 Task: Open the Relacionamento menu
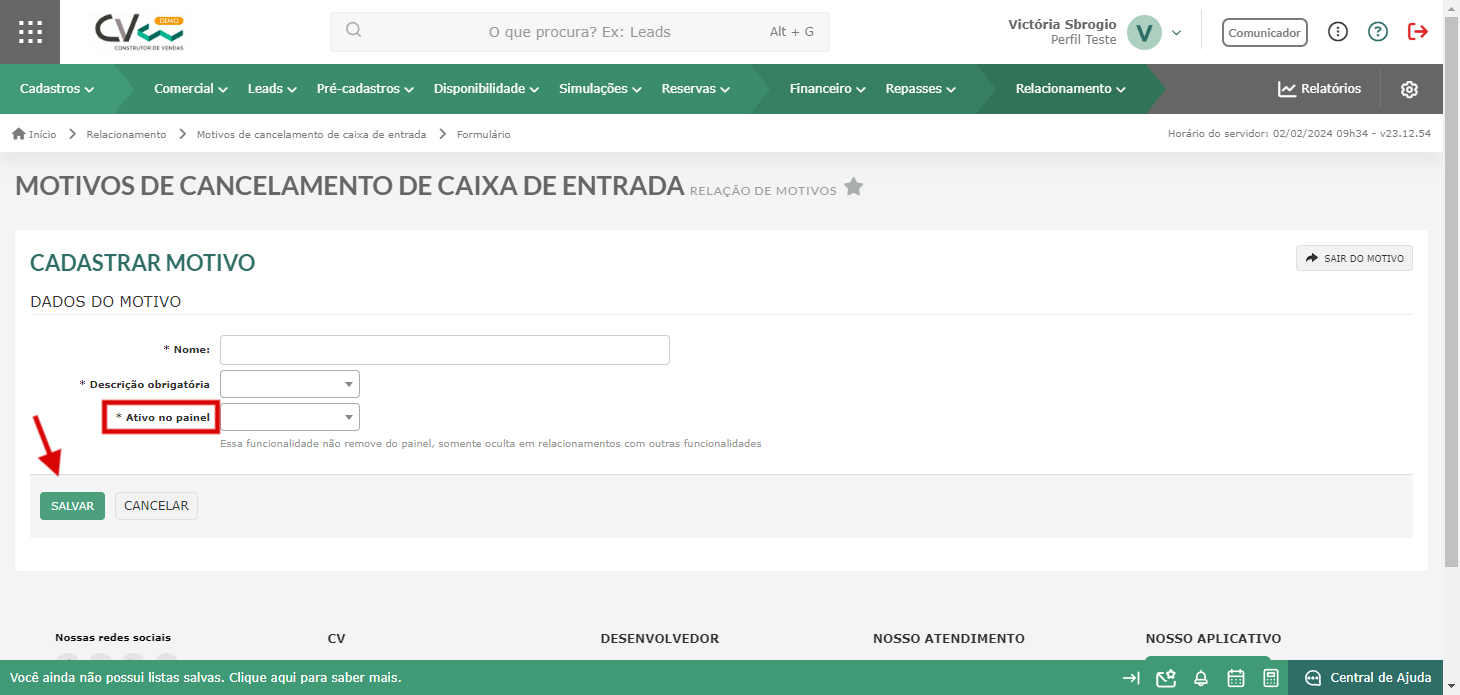pos(1071,89)
